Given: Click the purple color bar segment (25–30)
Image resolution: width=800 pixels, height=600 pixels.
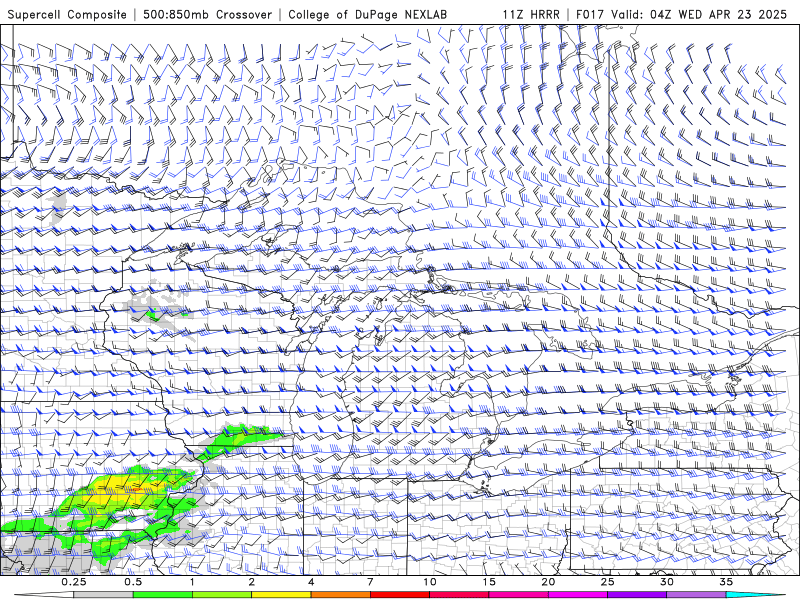Looking at the screenshot, I should pyautogui.click(x=637, y=595).
